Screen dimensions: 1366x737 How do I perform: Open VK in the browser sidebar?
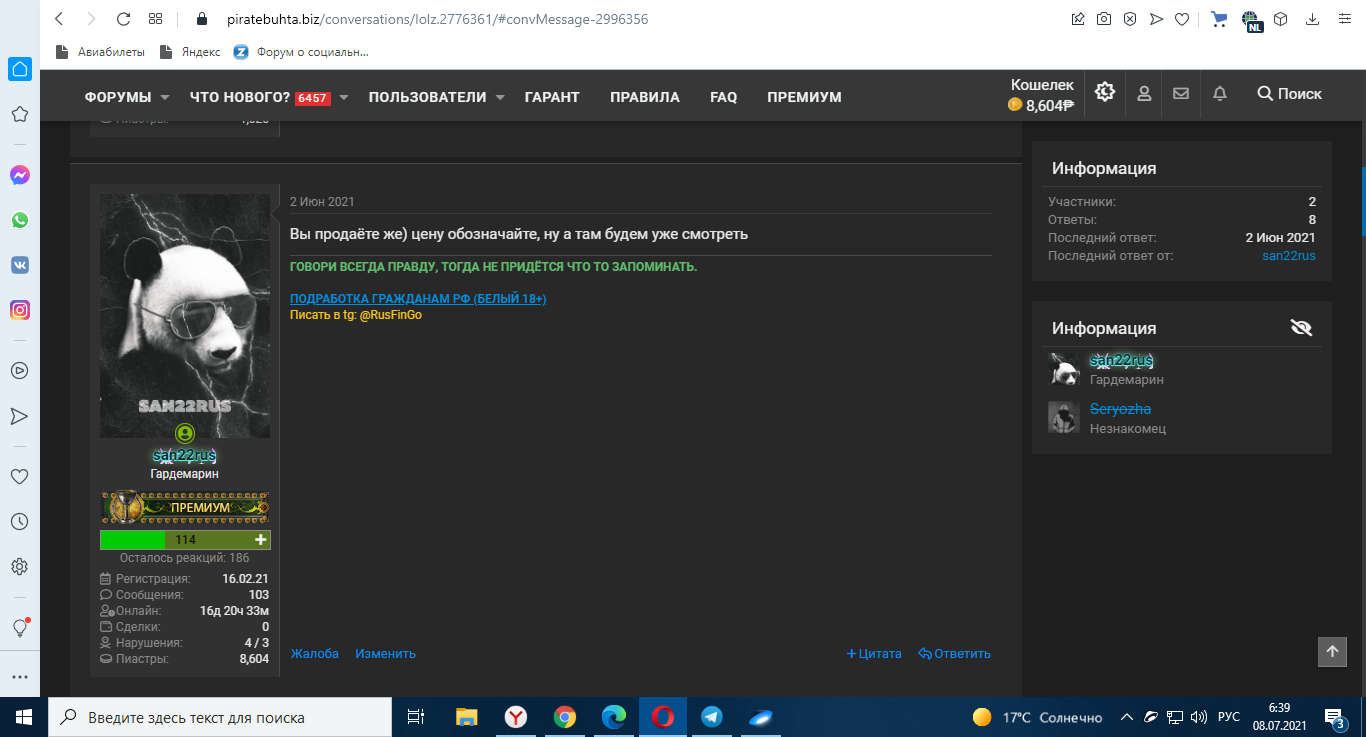19,265
